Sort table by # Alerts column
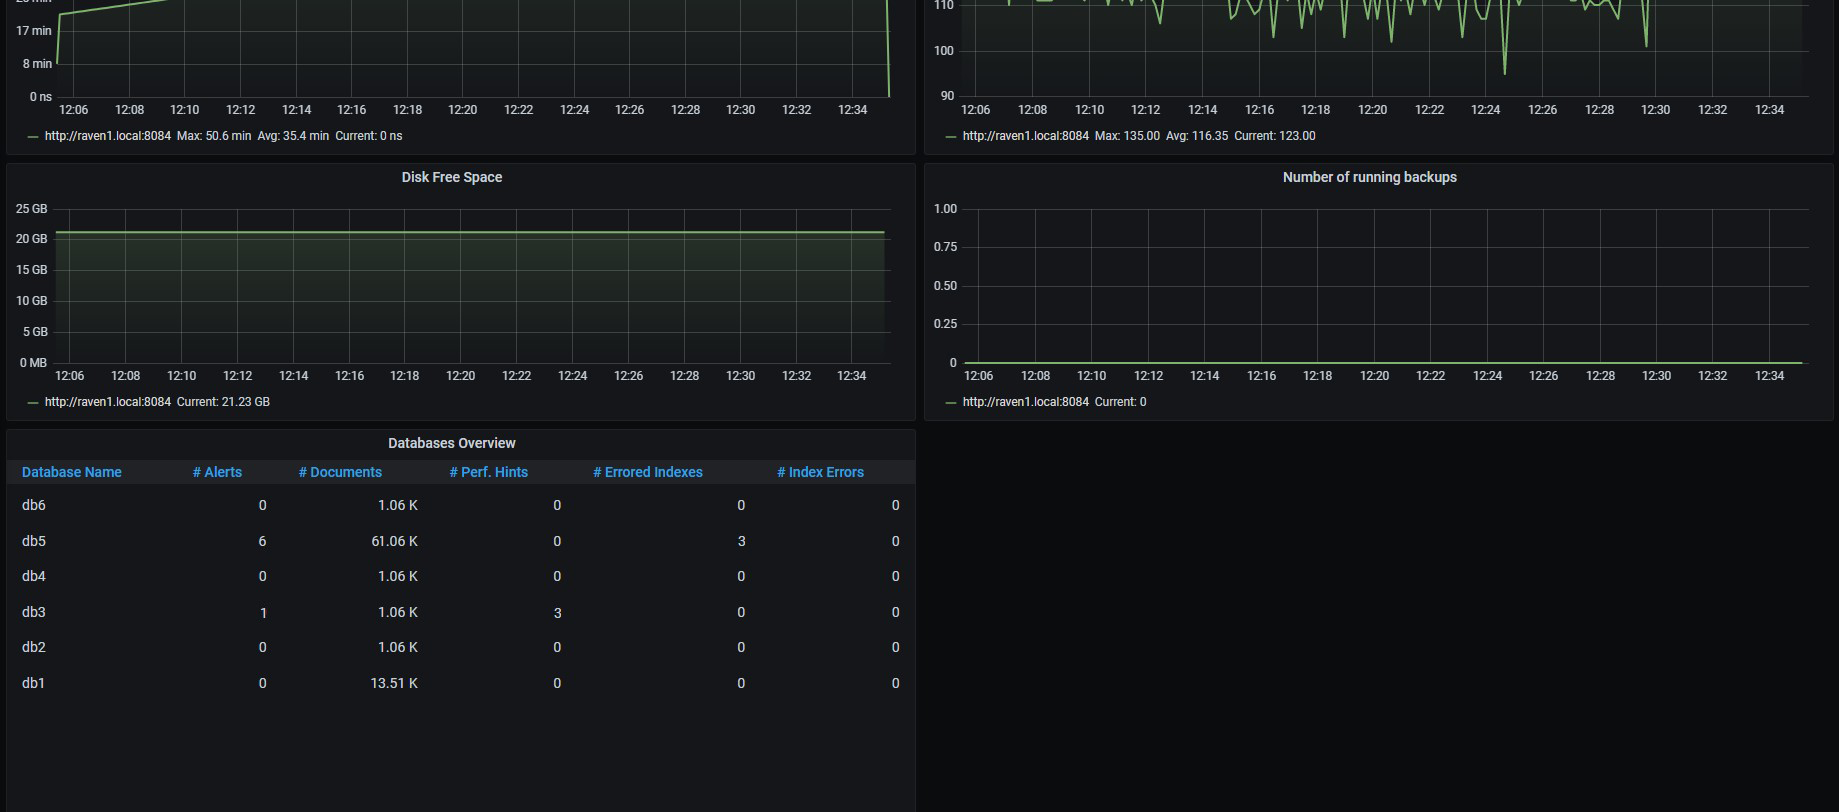 coord(217,472)
